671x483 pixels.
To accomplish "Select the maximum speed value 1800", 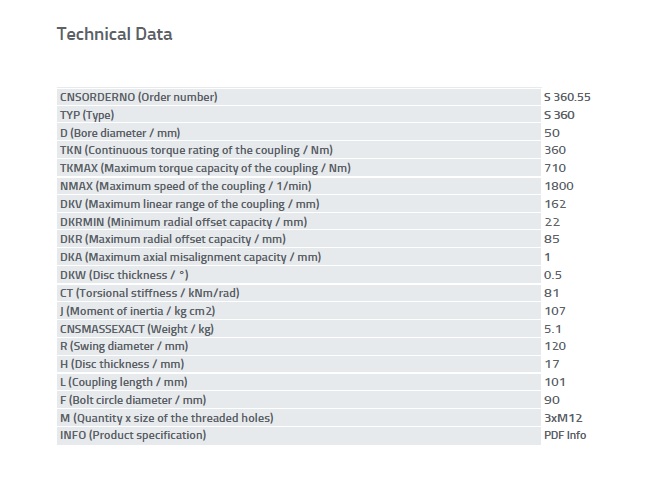I will (559, 186).
